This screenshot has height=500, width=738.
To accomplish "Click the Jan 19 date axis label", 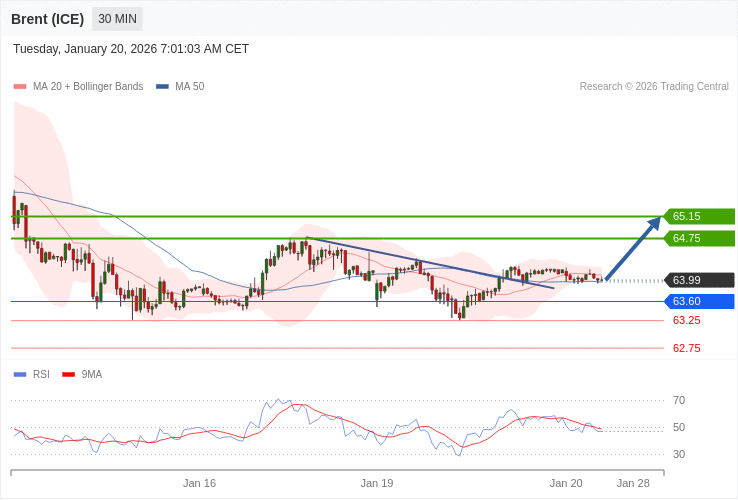I will (x=377, y=483).
